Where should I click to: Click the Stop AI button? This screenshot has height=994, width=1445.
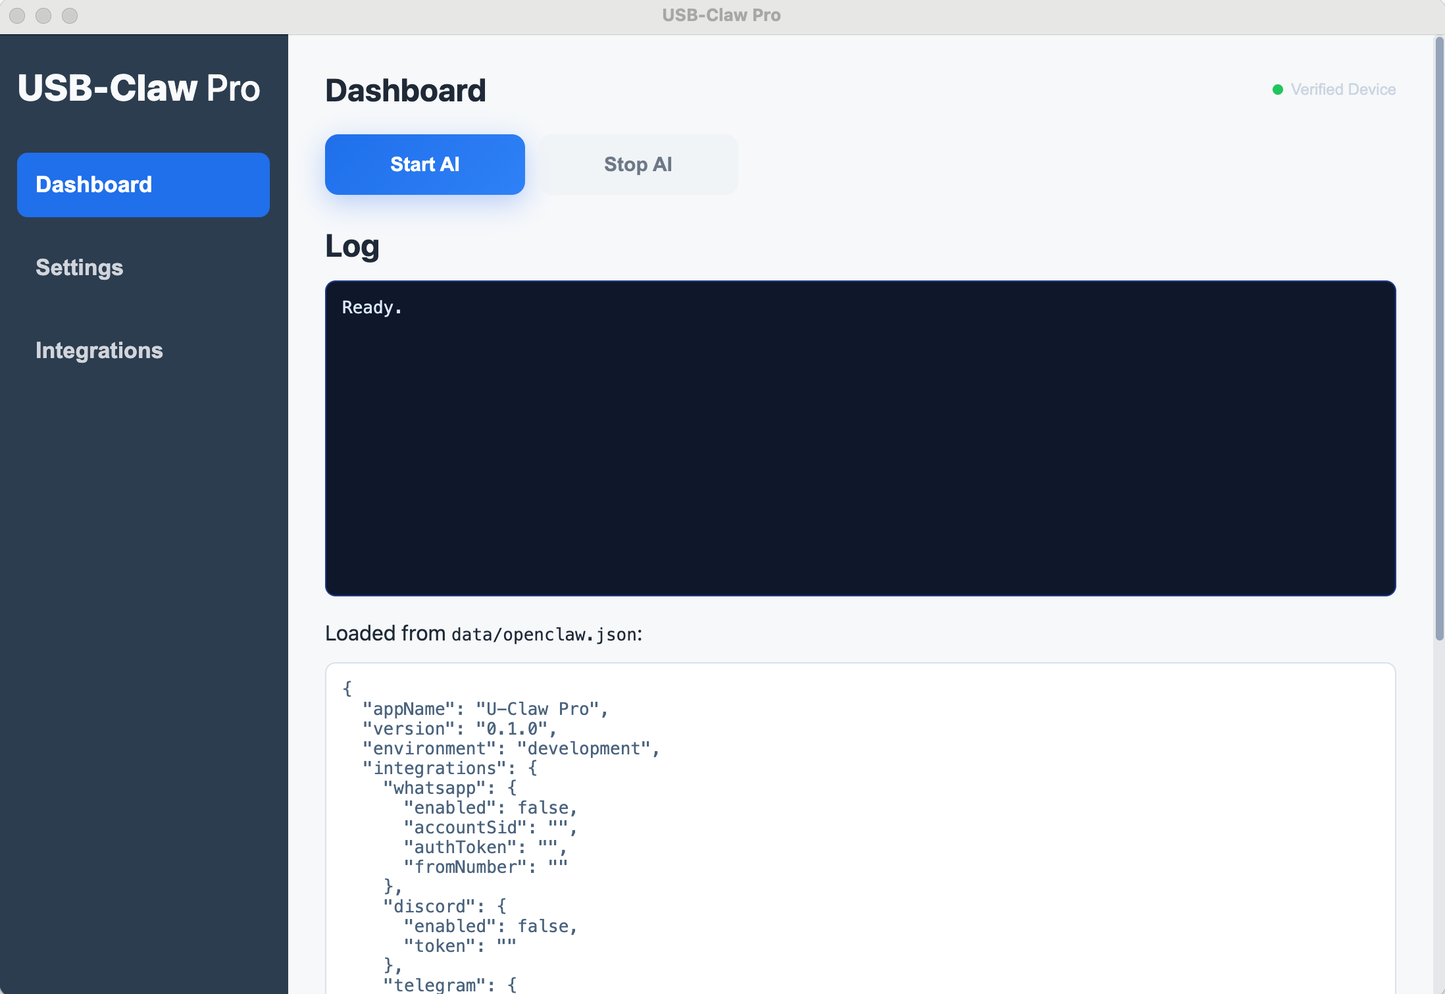coord(638,164)
